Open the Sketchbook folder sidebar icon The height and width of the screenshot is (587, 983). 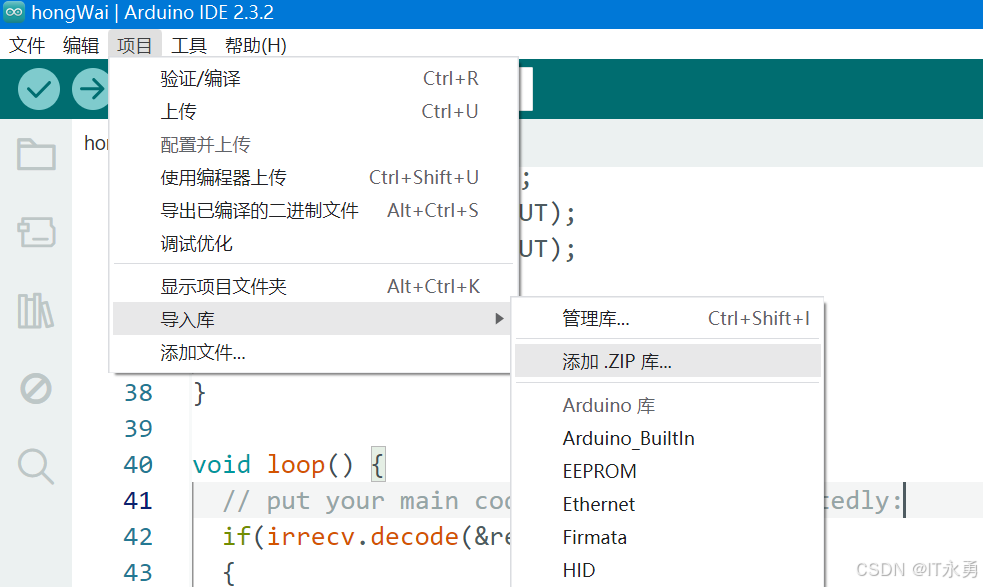[x=36, y=154]
